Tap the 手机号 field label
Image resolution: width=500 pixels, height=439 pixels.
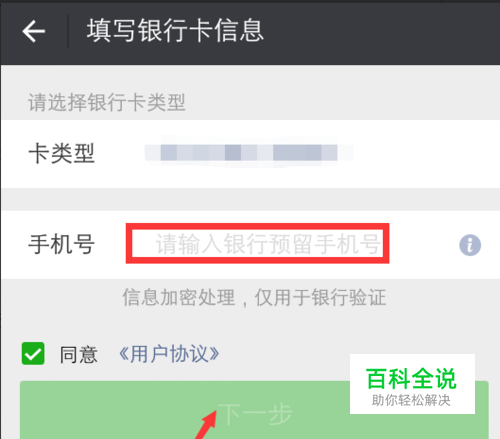[62, 244]
